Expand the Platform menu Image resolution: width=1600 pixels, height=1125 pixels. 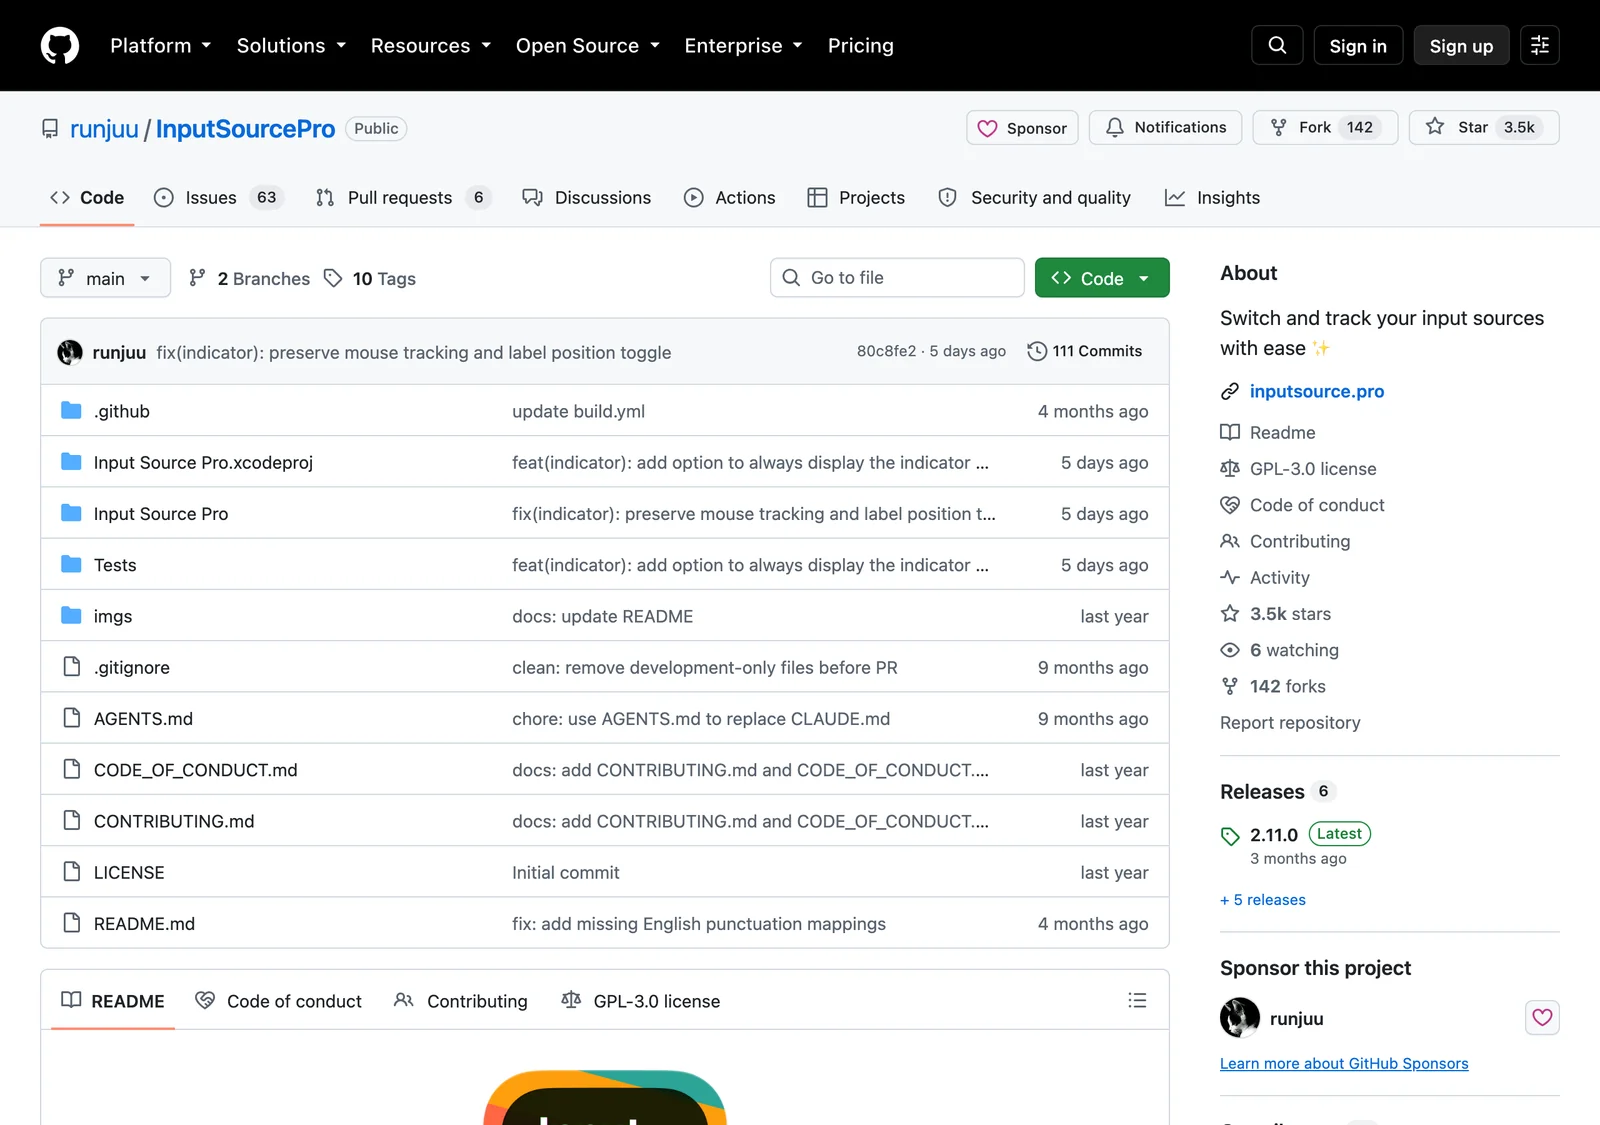click(161, 46)
